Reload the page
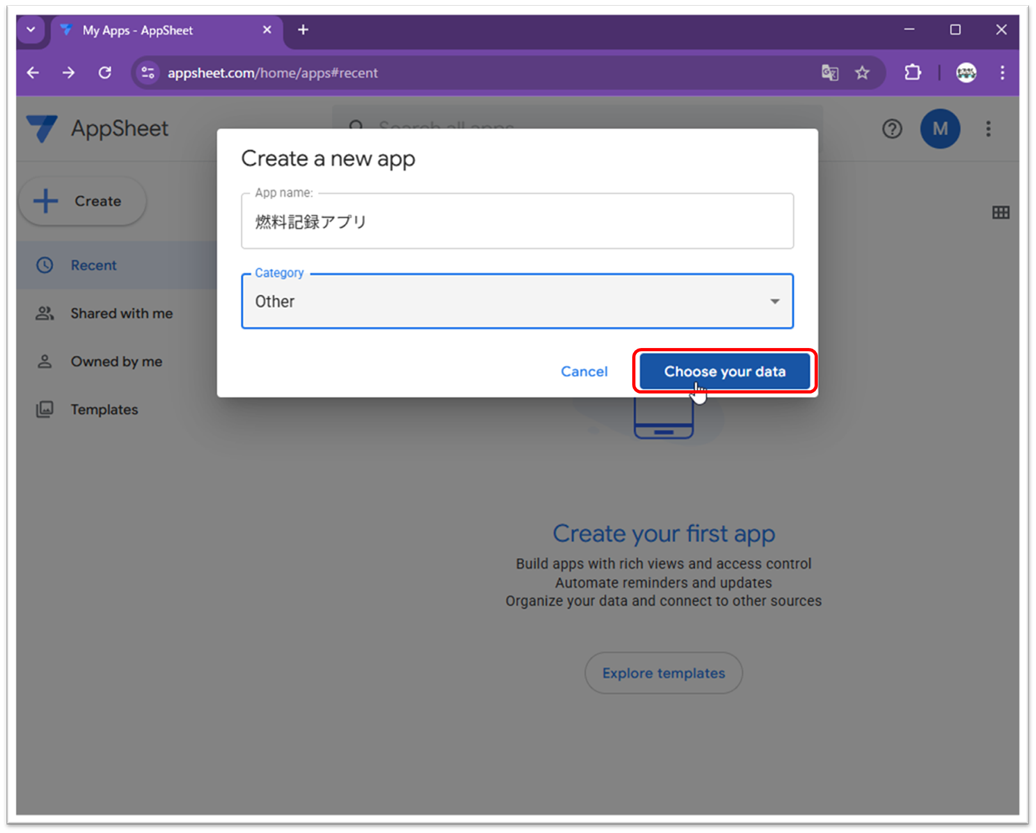1036x833 pixels. pos(105,73)
